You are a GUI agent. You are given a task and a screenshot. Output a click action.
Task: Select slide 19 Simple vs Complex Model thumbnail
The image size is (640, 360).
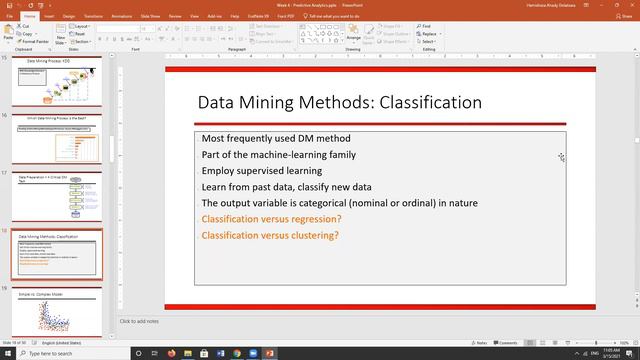click(x=57, y=312)
